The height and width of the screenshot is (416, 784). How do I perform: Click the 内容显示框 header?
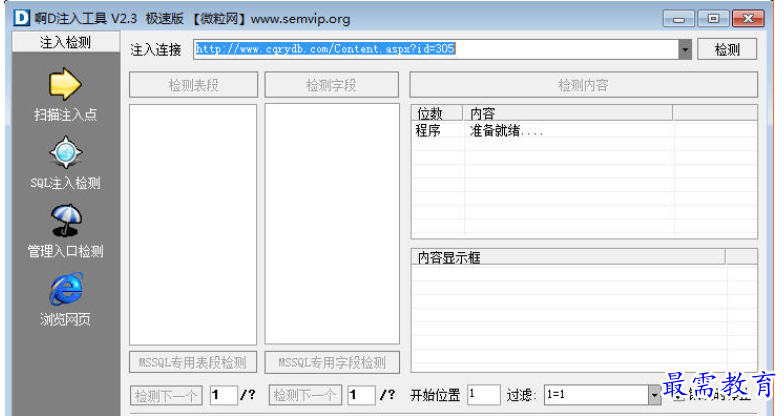tap(568, 258)
